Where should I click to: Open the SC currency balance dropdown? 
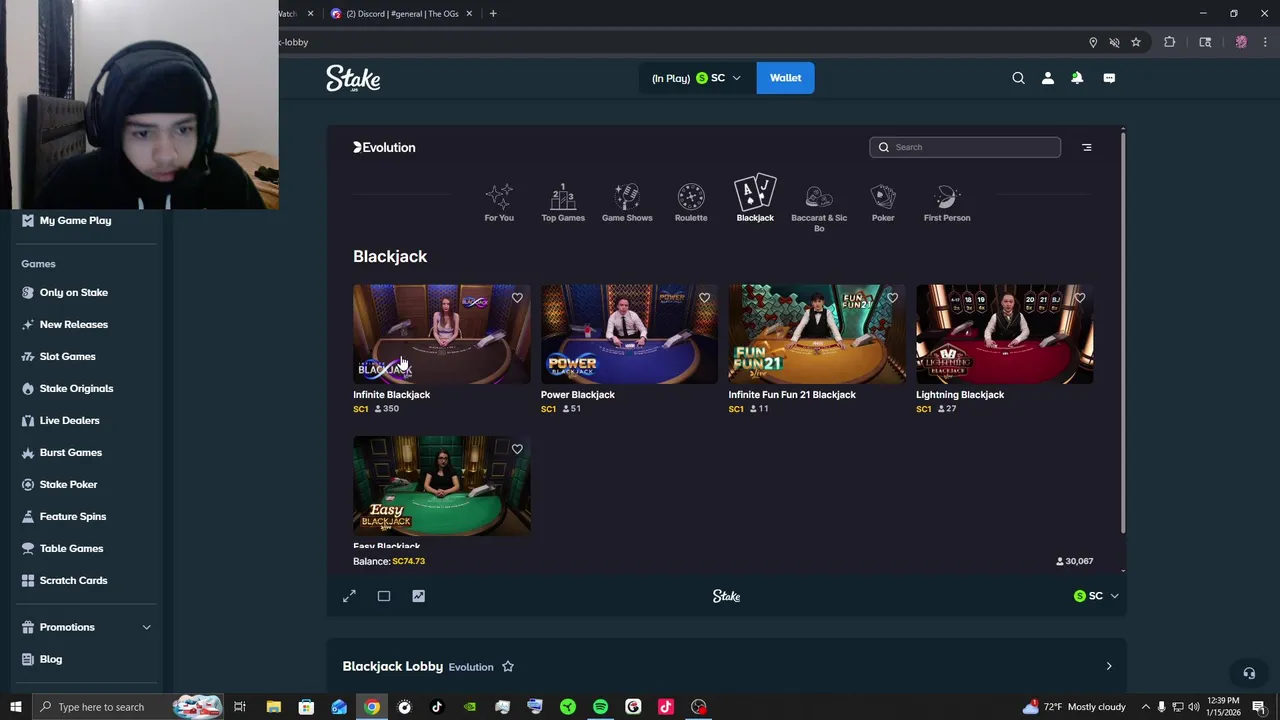(x=697, y=78)
